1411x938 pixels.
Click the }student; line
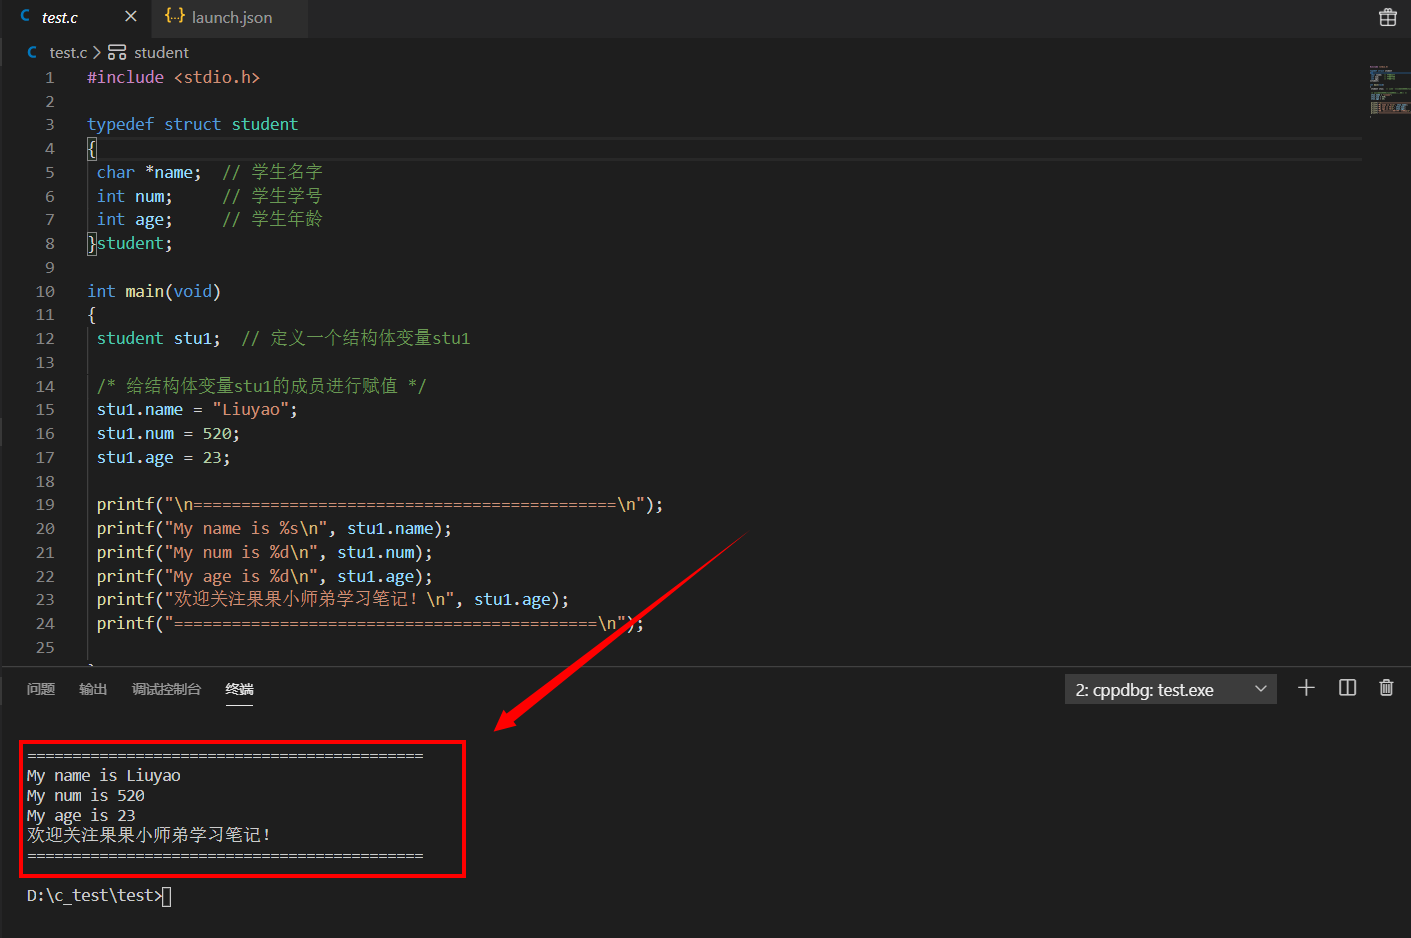130,243
